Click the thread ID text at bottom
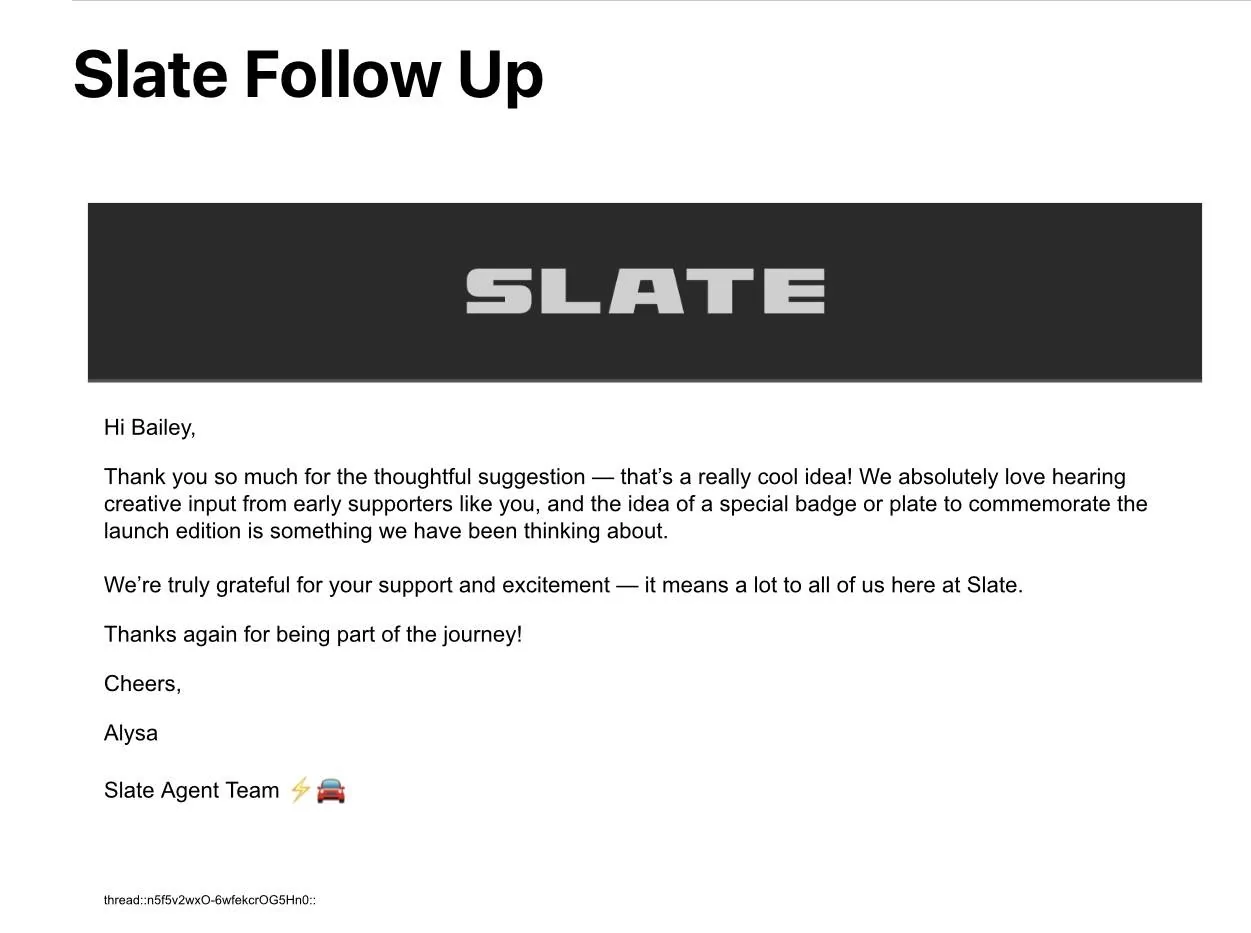The image size is (1251, 933). click(x=210, y=900)
